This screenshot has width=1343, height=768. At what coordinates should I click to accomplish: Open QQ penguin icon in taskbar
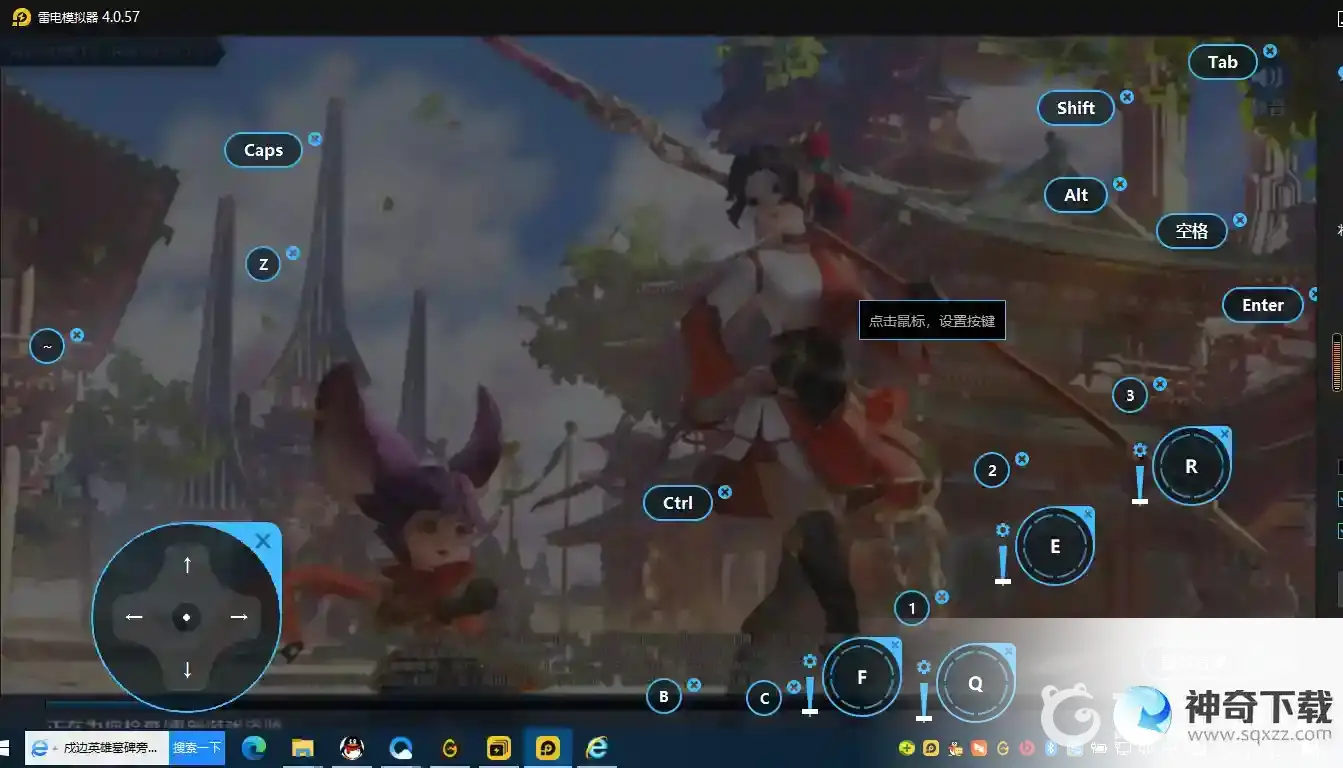[351, 748]
